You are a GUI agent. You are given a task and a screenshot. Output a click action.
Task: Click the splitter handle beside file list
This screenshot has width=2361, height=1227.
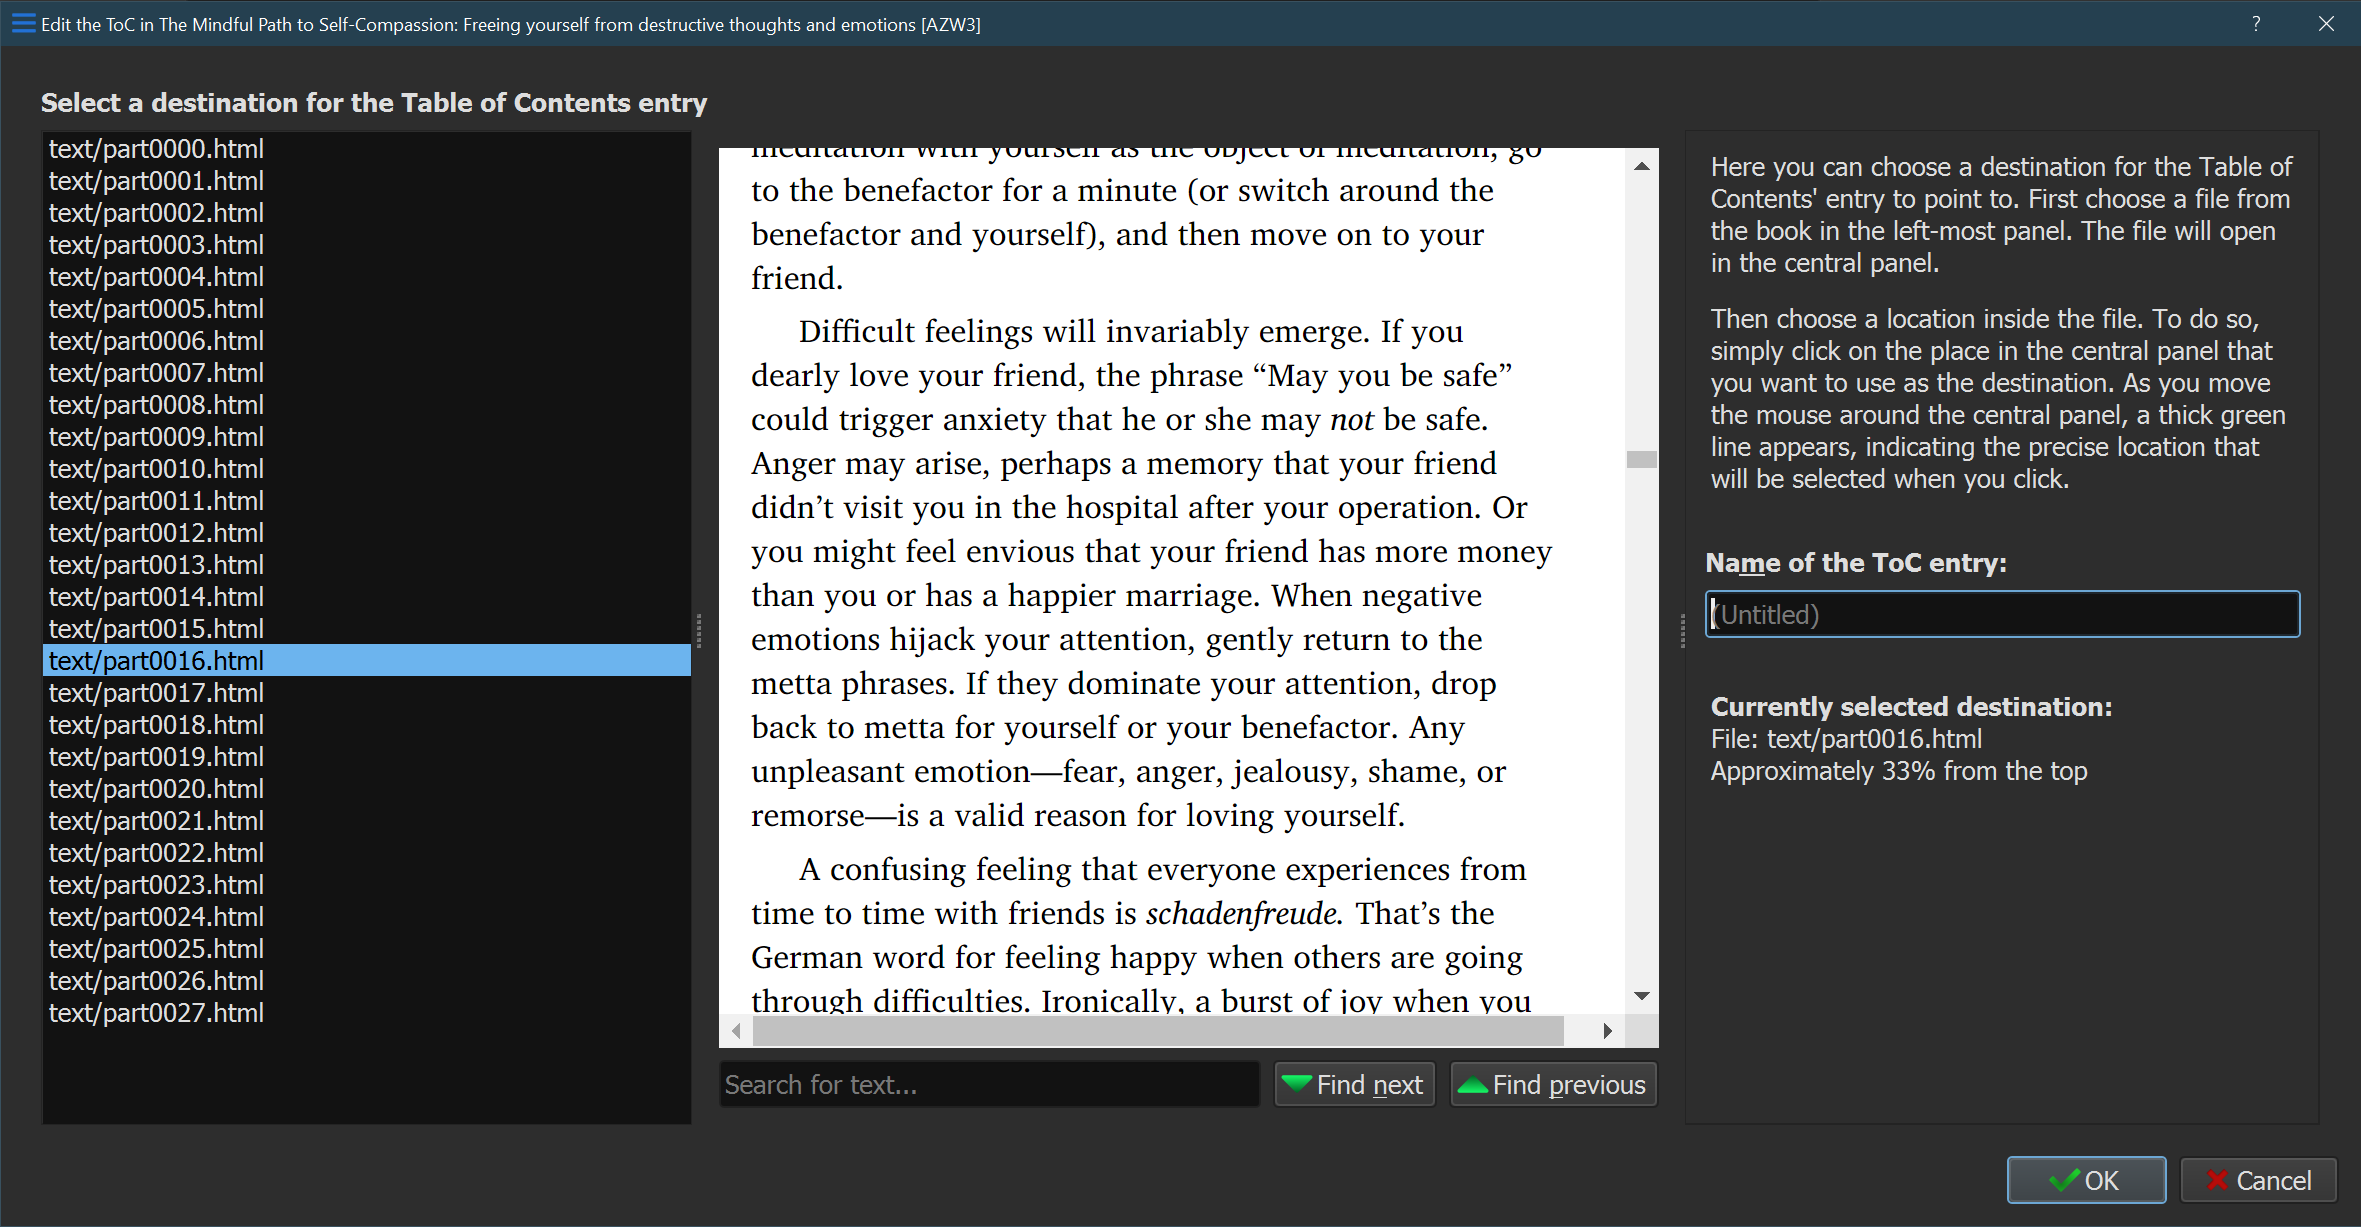698,629
